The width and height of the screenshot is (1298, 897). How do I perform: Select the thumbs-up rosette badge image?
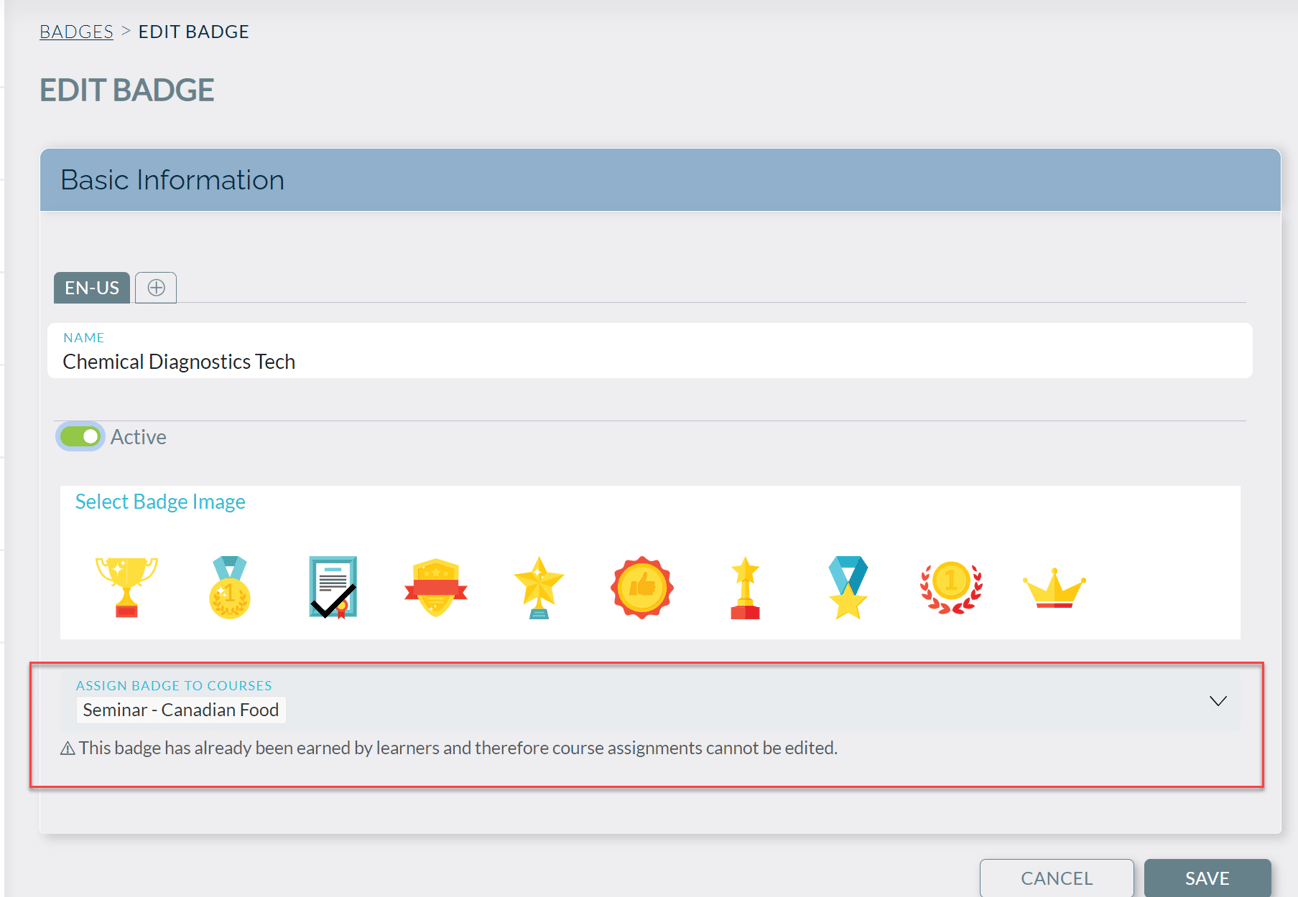(x=642, y=585)
